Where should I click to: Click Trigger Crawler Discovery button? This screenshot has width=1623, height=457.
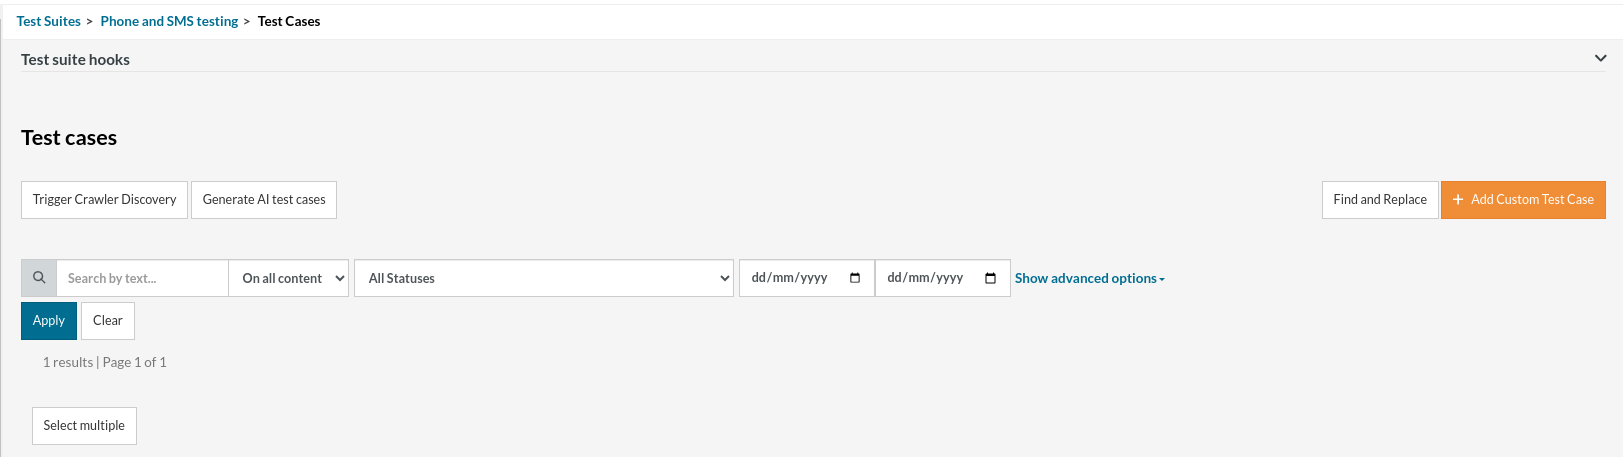[x=104, y=200]
